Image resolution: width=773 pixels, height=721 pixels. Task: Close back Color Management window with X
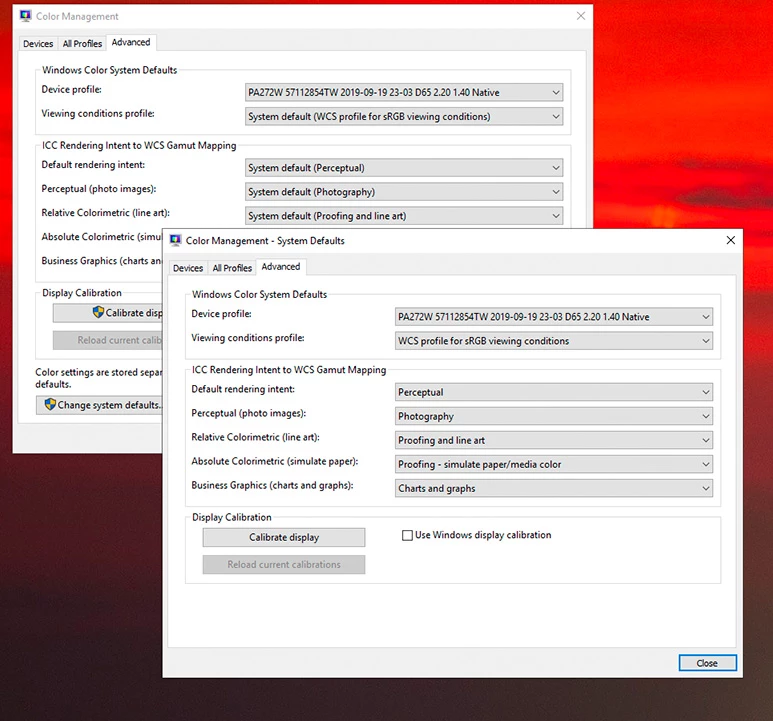tap(581, 16)
